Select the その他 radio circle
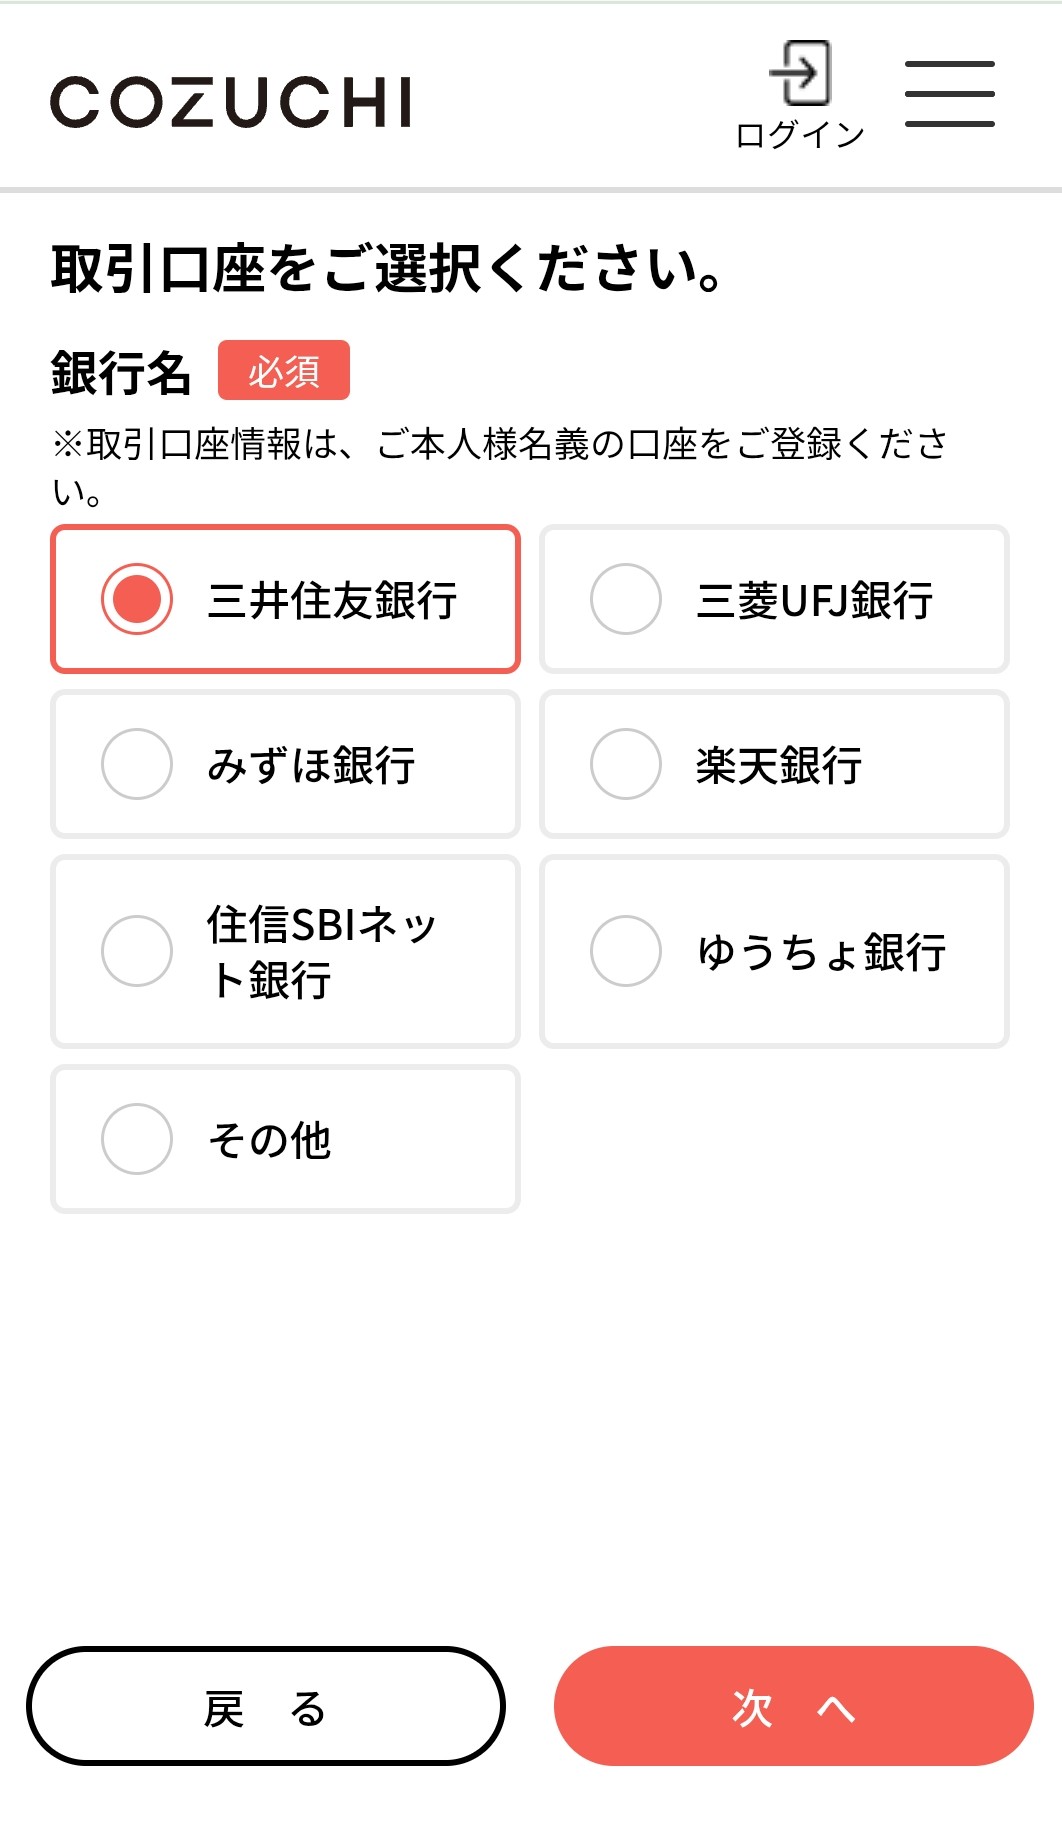 coord(137,1139)
